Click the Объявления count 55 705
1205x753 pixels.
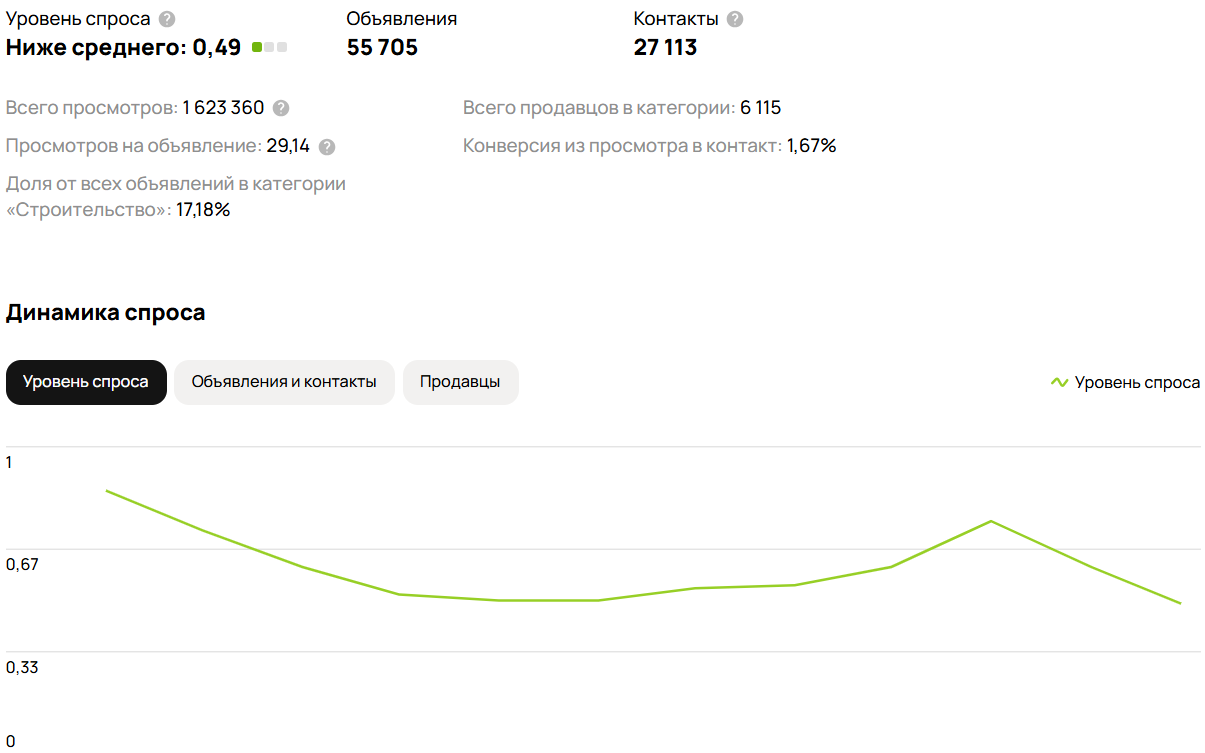pos(382,47)
